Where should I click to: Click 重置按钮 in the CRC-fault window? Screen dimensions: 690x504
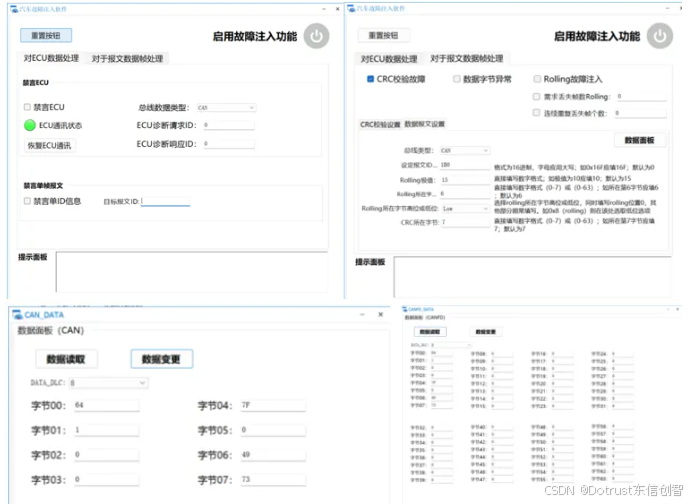383,35
